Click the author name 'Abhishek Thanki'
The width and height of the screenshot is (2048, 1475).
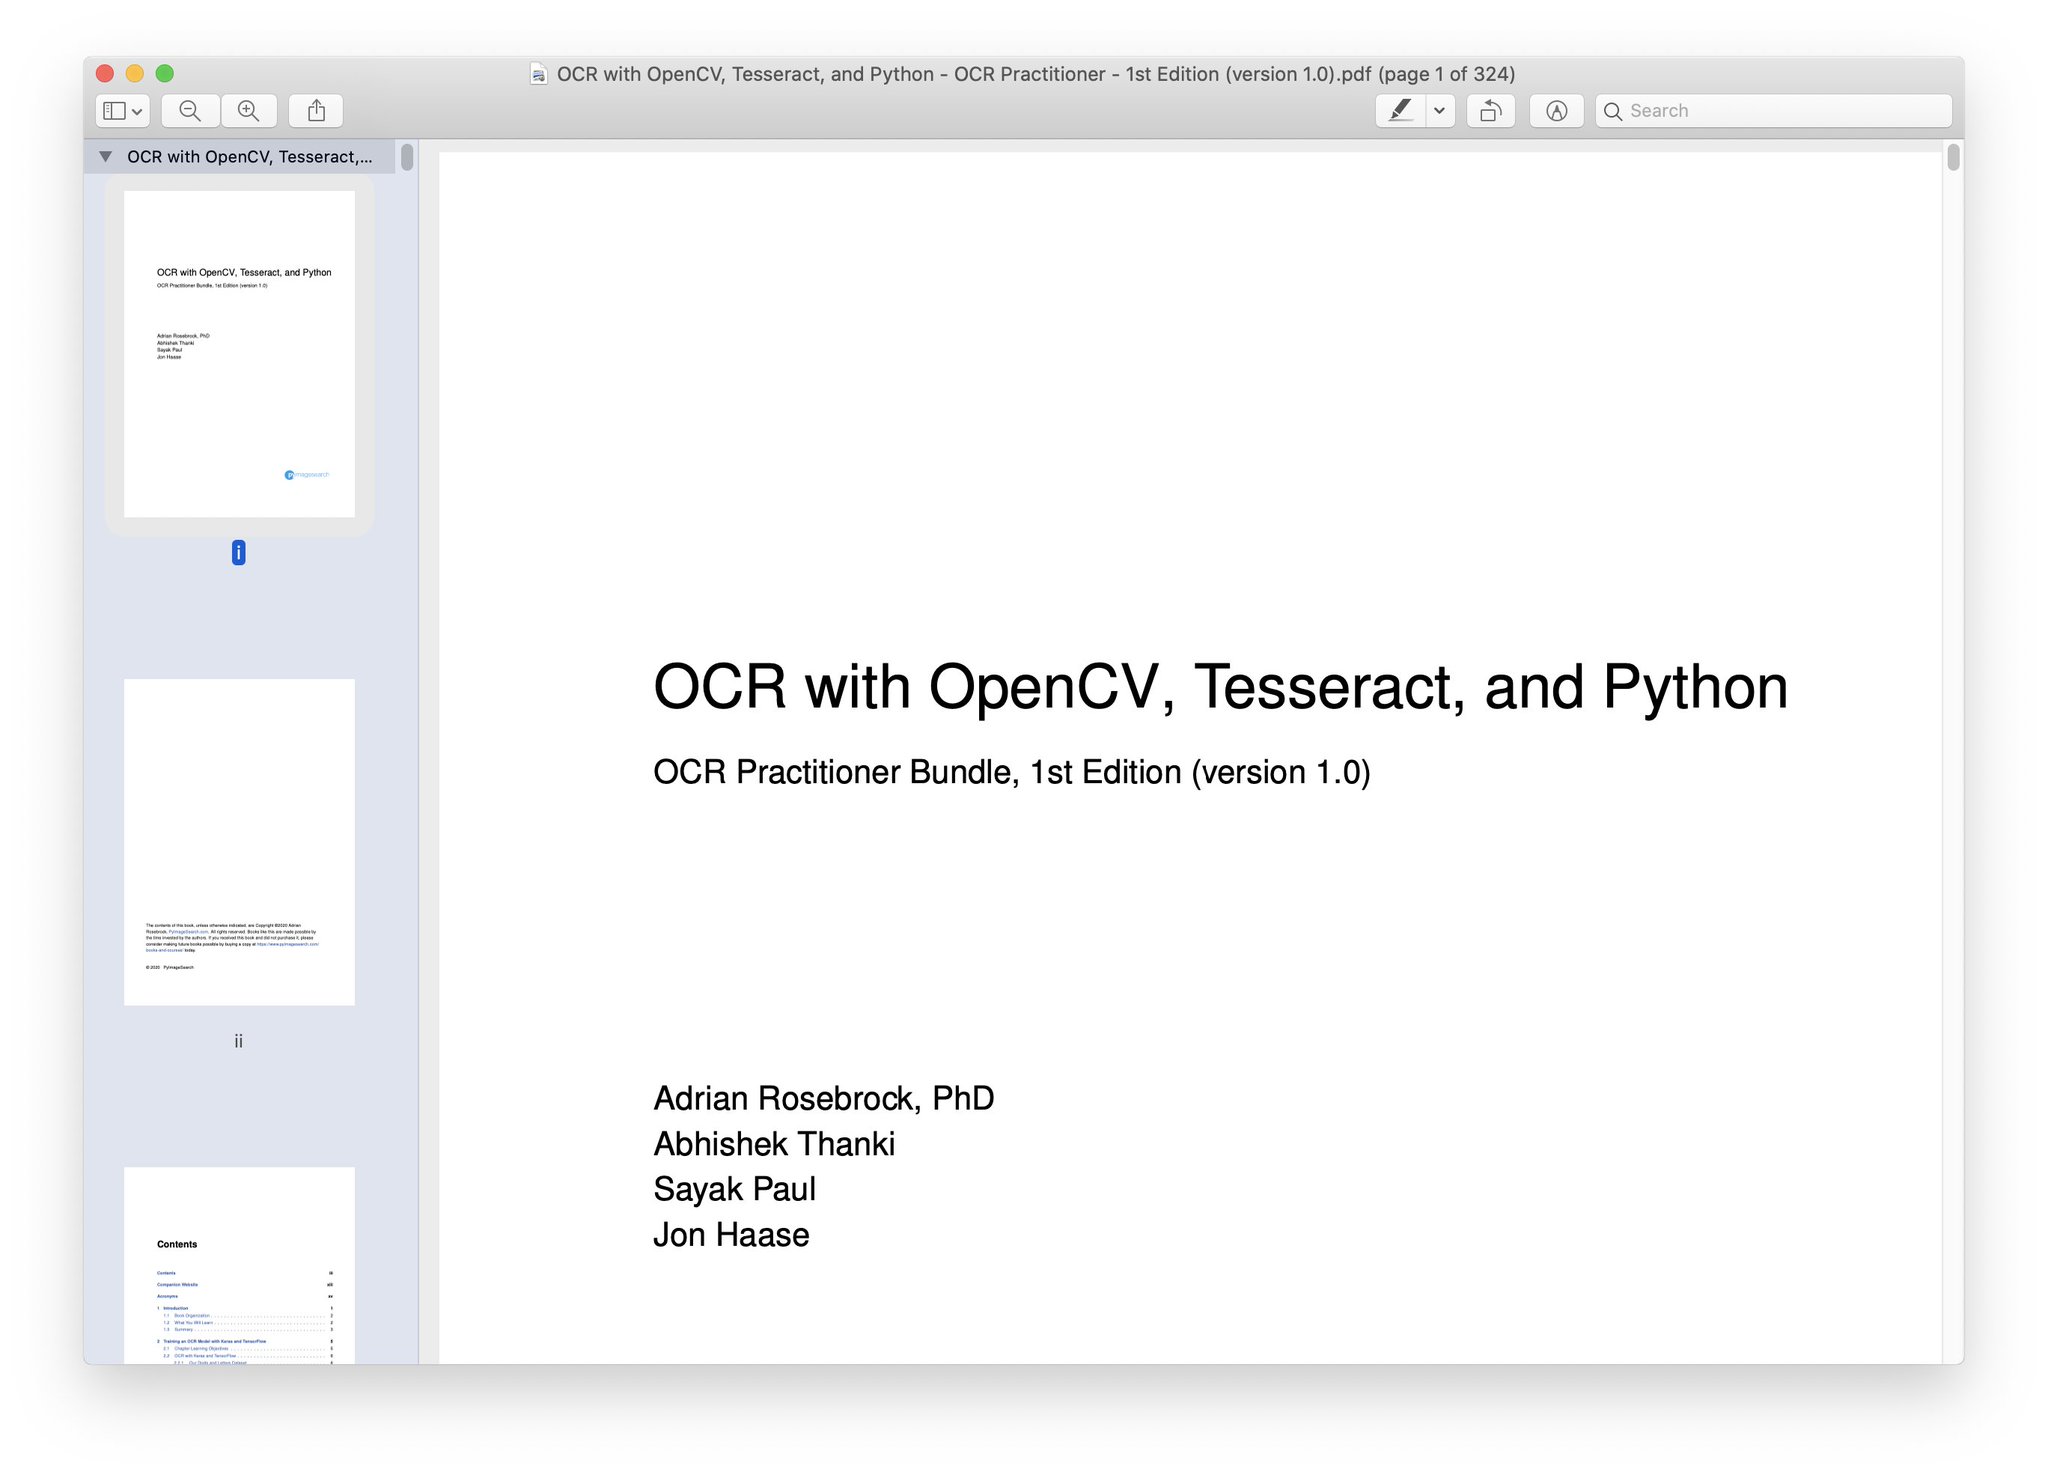click(774, 1144)
